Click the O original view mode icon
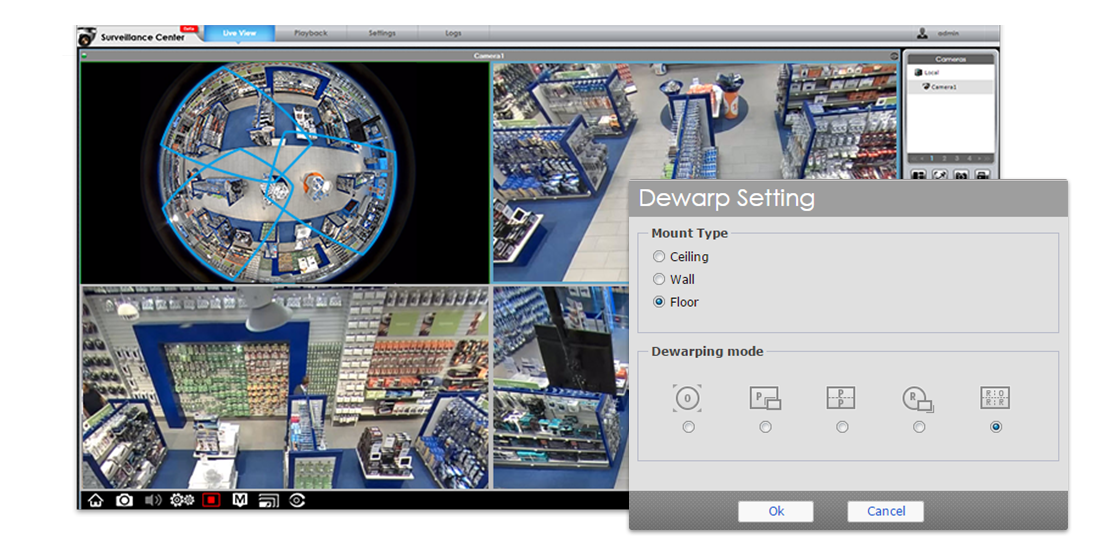 click(687, 398)
